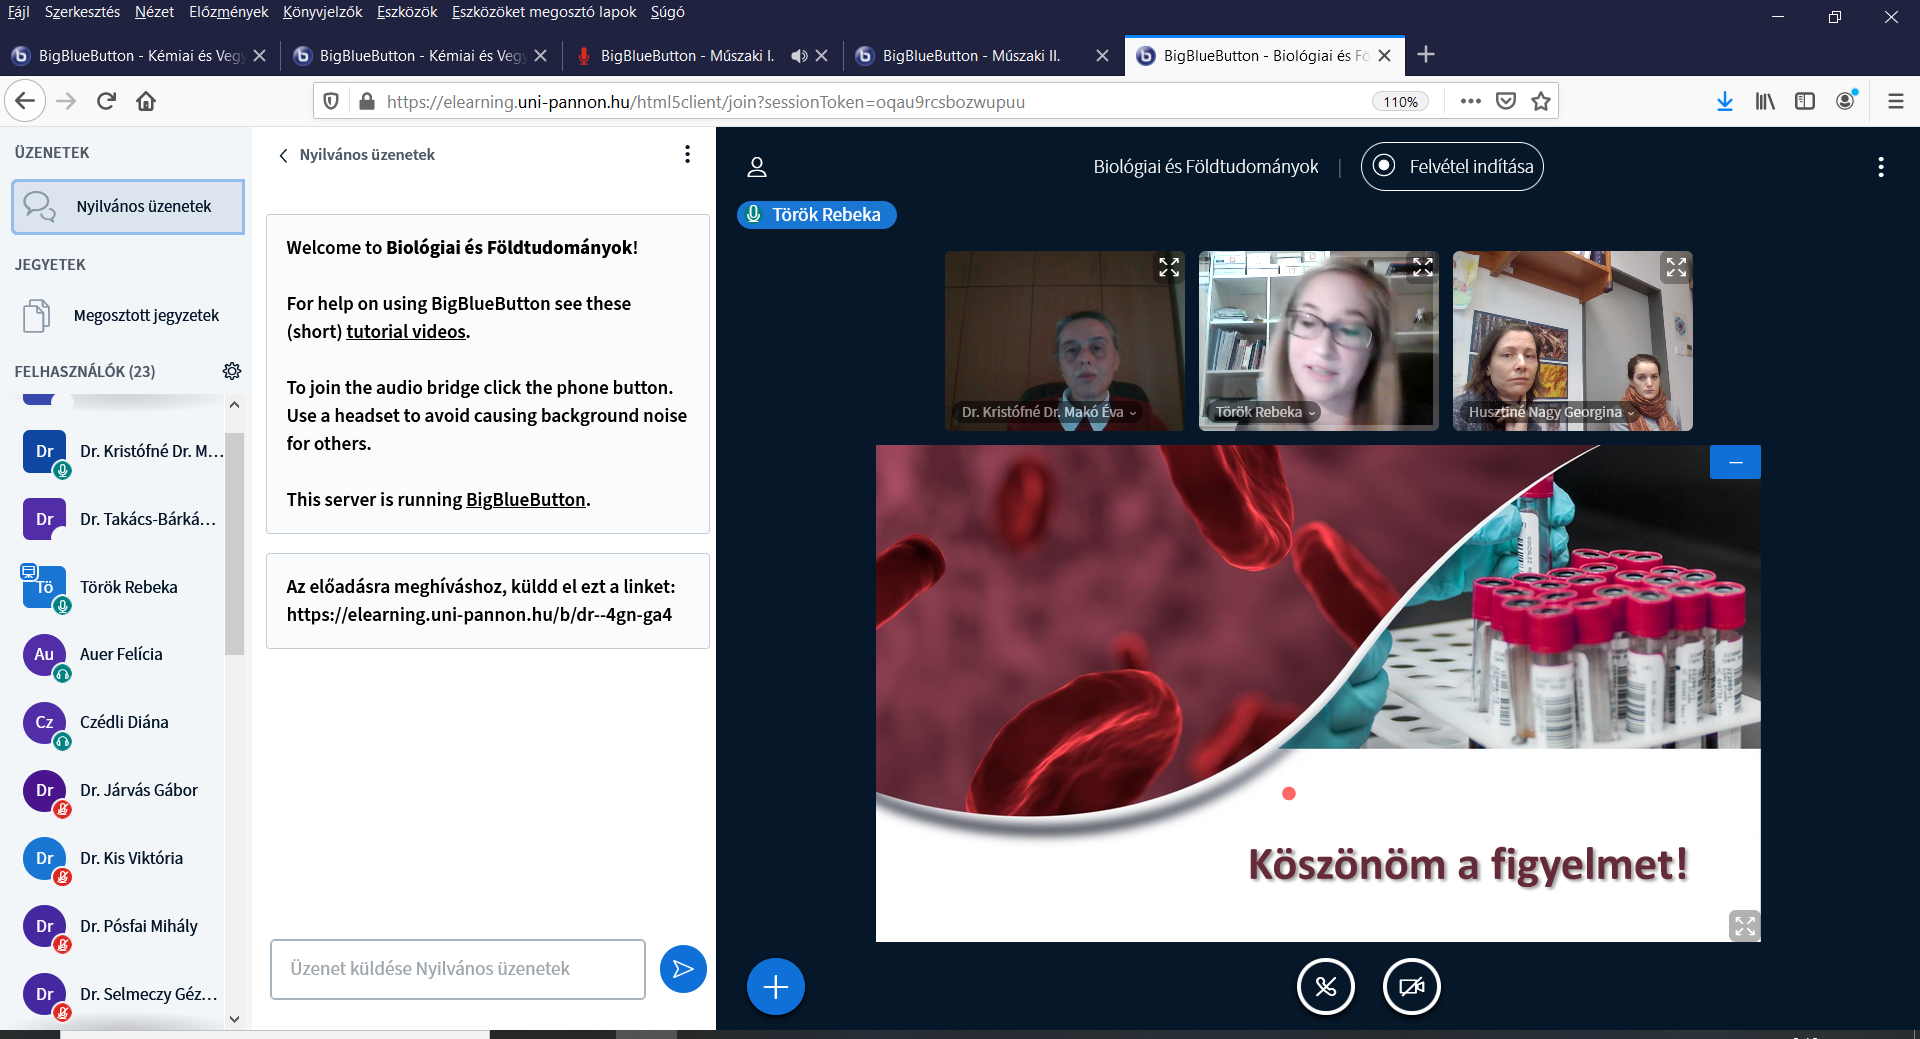Click the send message arrow button

[x=683, y=969]
